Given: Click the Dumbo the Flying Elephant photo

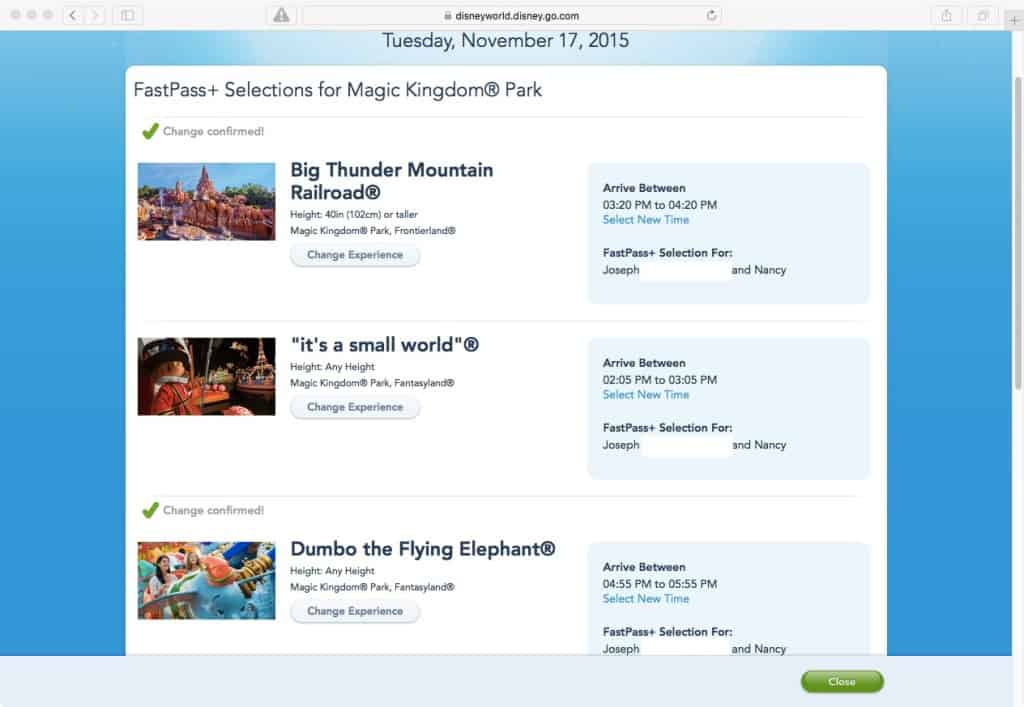Looking at the screenshot, I should click(x=206, y=580).
